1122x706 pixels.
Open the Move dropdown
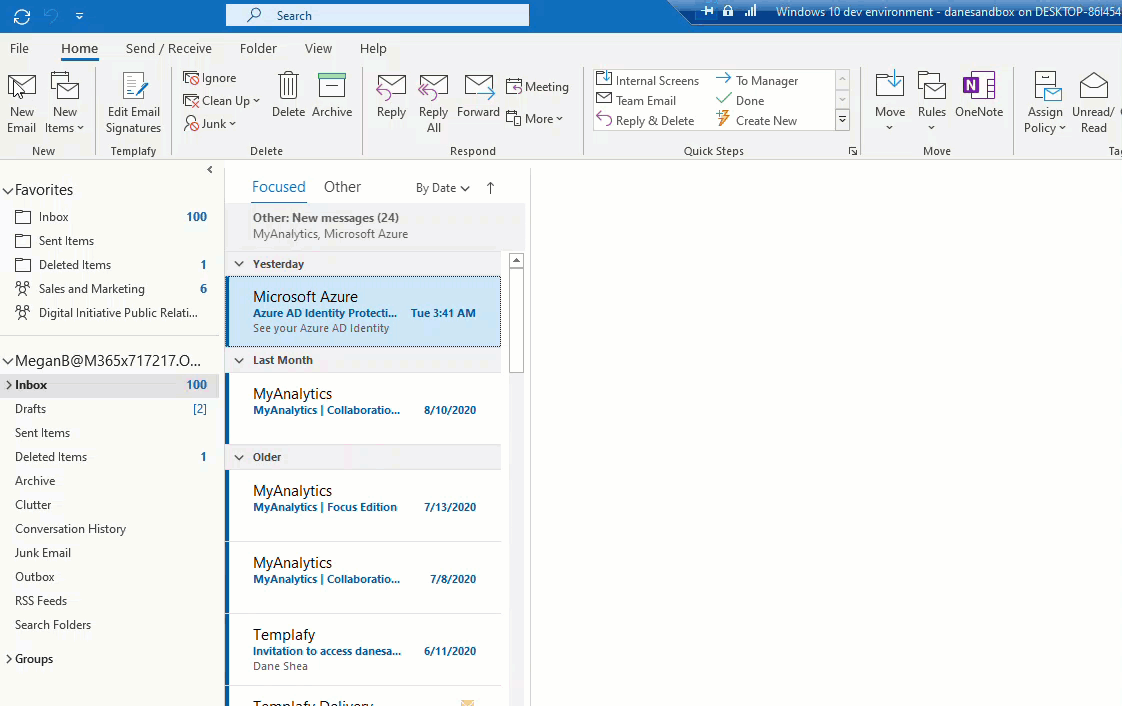(890, 102)
